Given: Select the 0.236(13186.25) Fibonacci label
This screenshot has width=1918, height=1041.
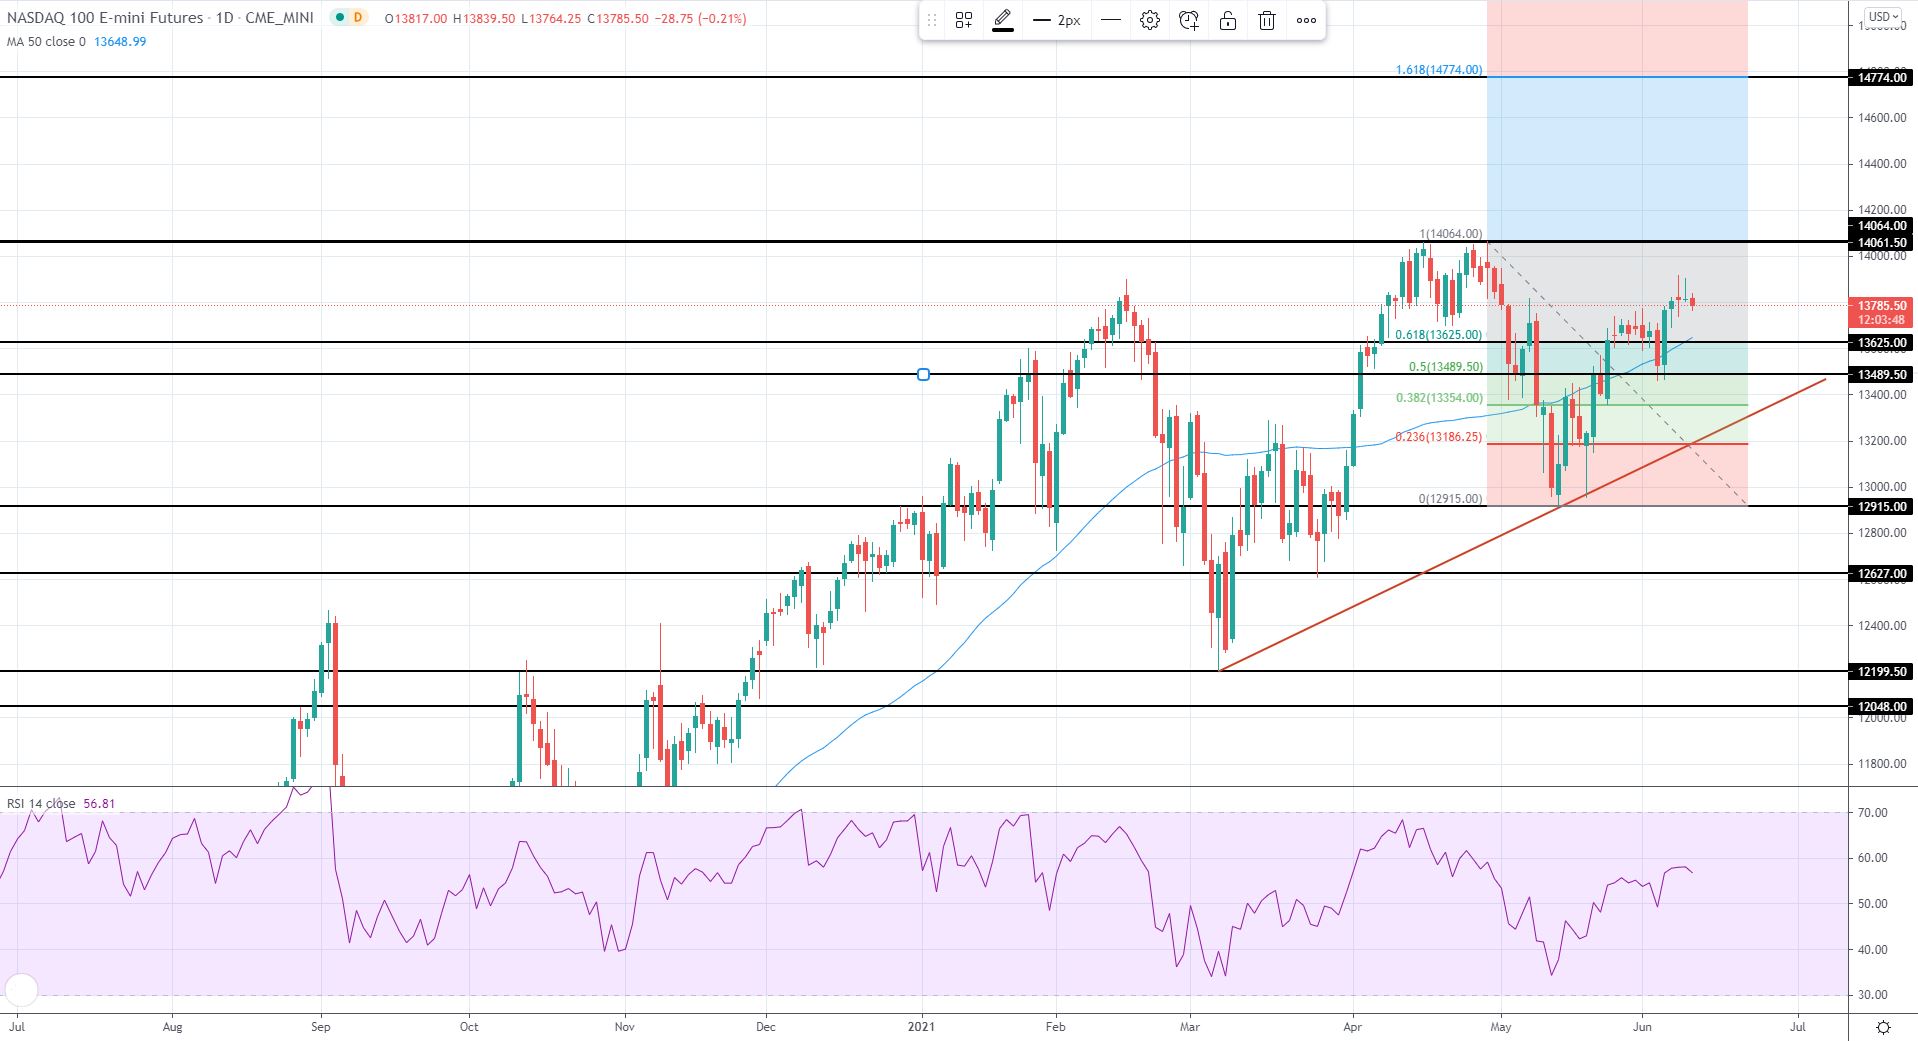Looking at the screenshot, I should click(x=1439, y=437).
